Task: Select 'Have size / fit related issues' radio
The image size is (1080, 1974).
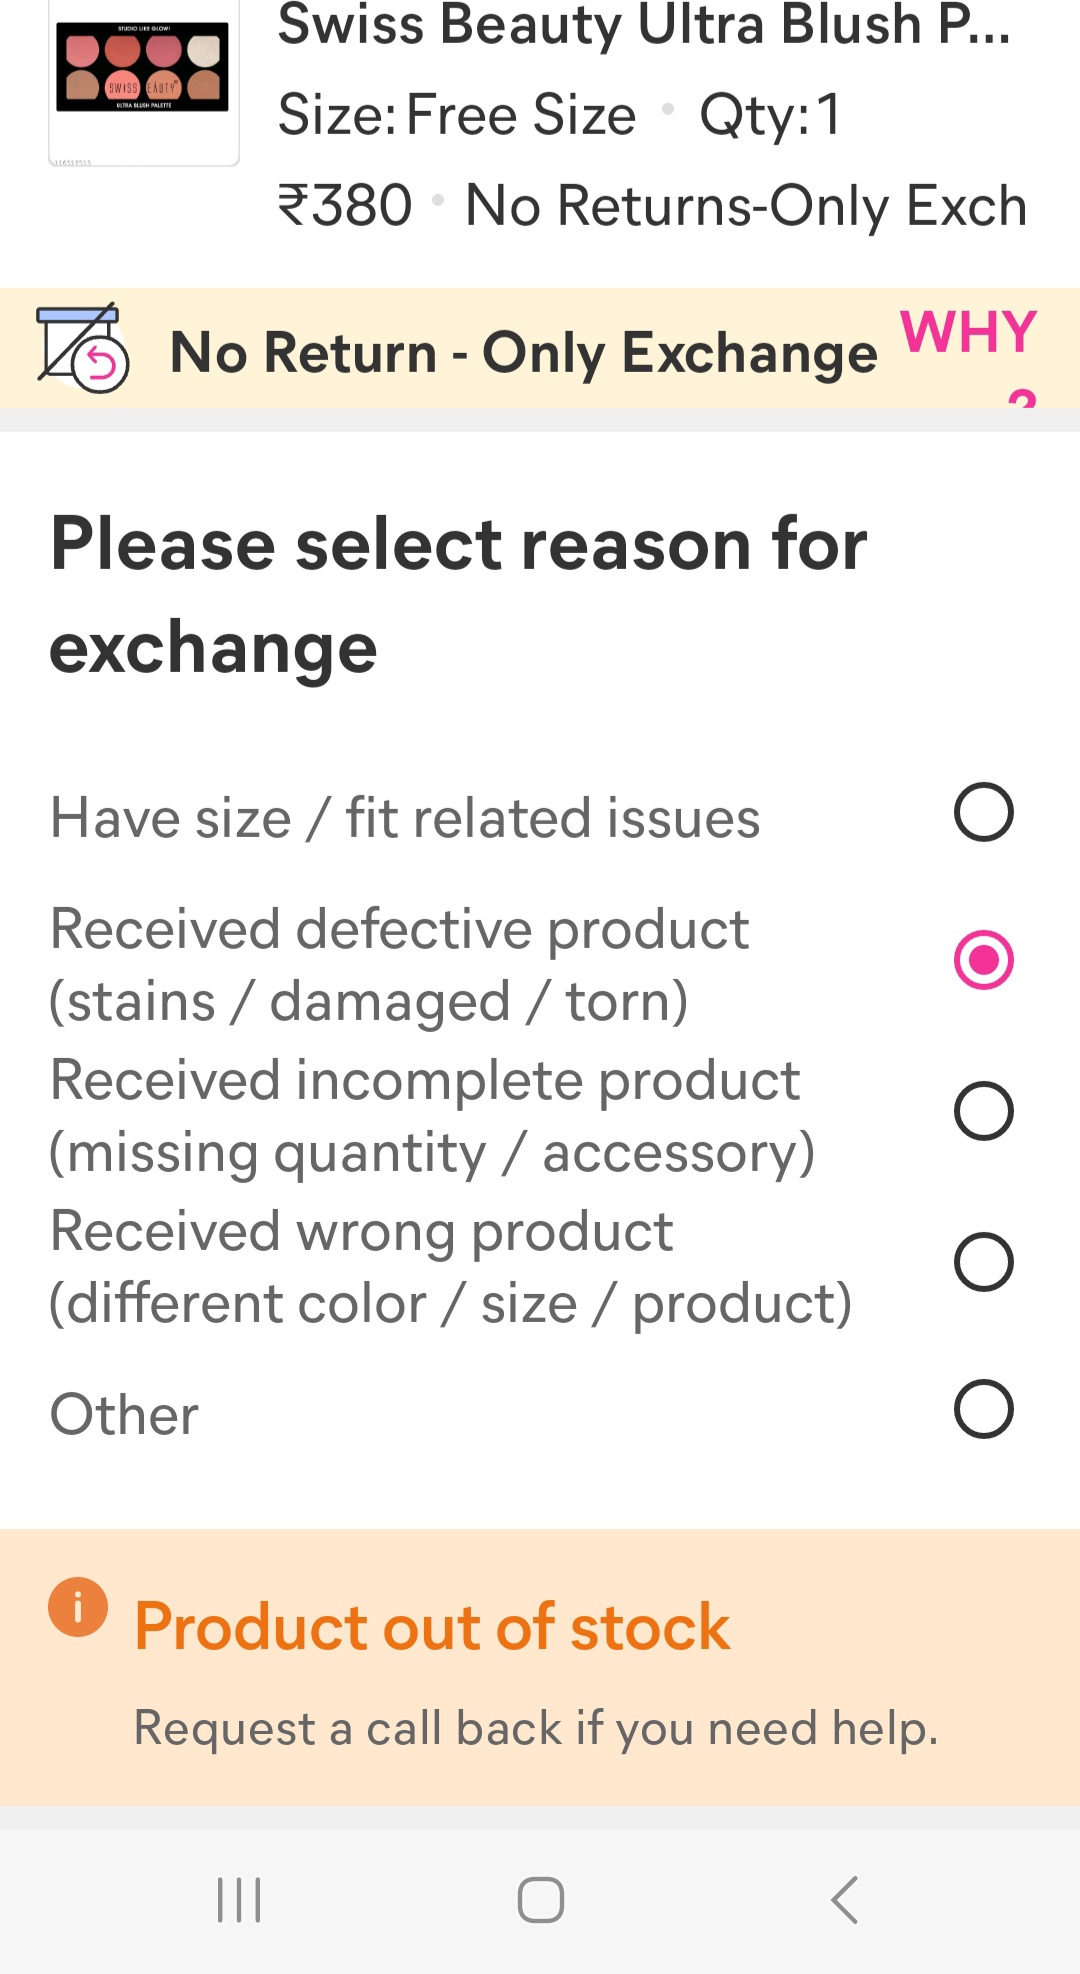Action: [984, 812]
